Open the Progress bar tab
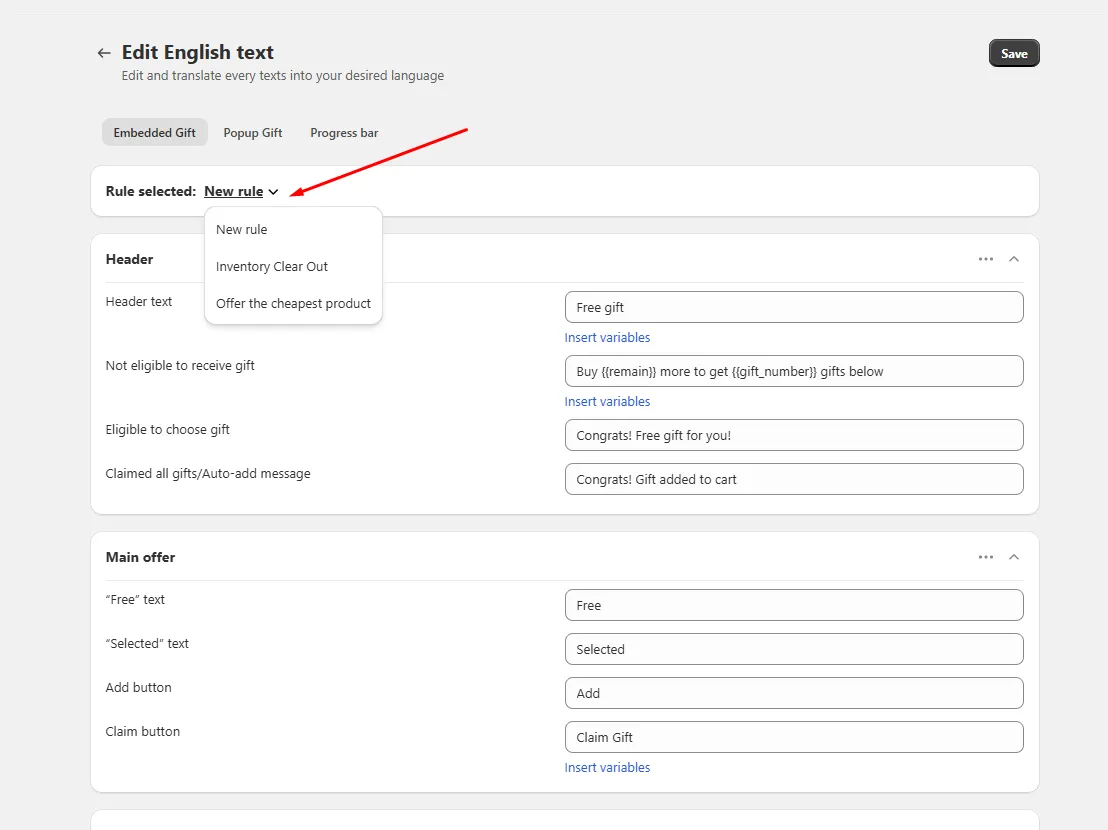 344,133
